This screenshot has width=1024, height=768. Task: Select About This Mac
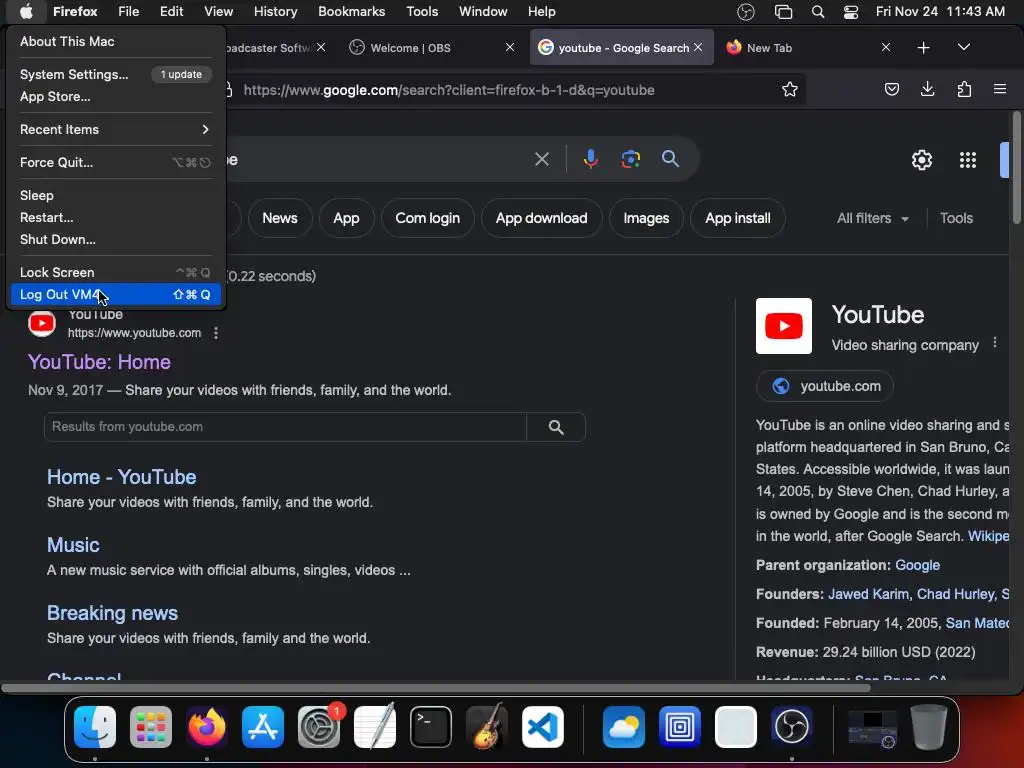(116, 41)
